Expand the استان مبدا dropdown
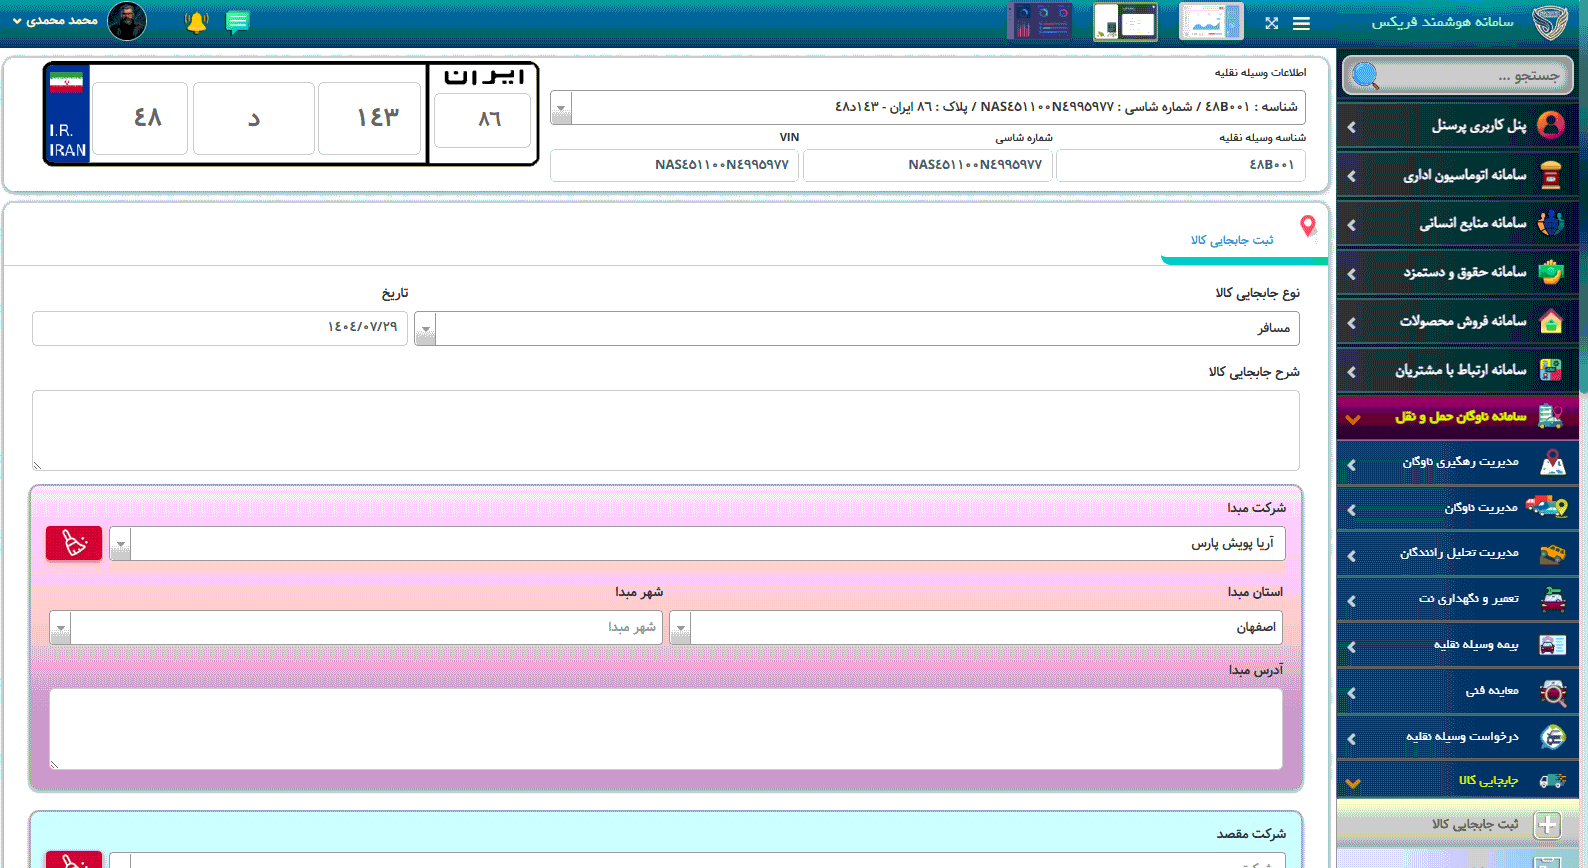Viewport: 1588px width, 868px height. coord(681,628)
